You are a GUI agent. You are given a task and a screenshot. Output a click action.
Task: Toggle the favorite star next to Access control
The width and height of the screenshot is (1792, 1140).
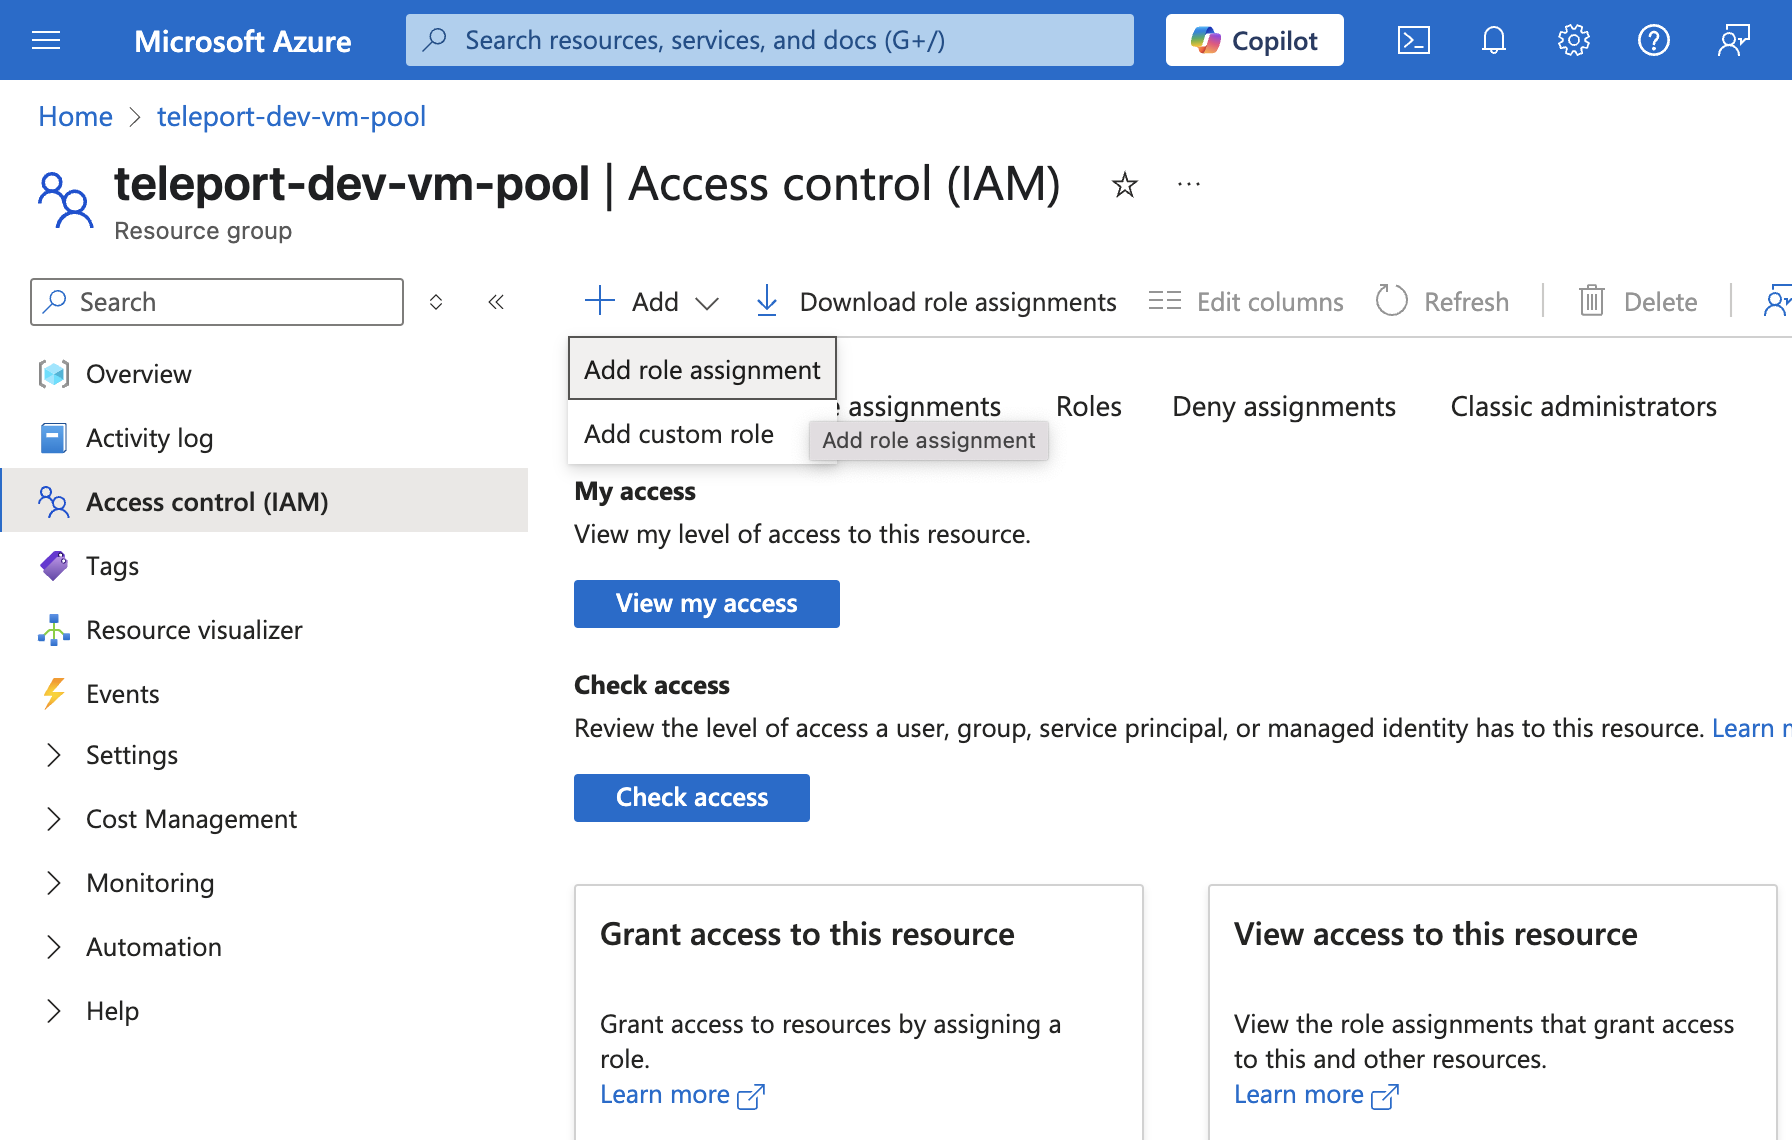(x=1124, y=186)
